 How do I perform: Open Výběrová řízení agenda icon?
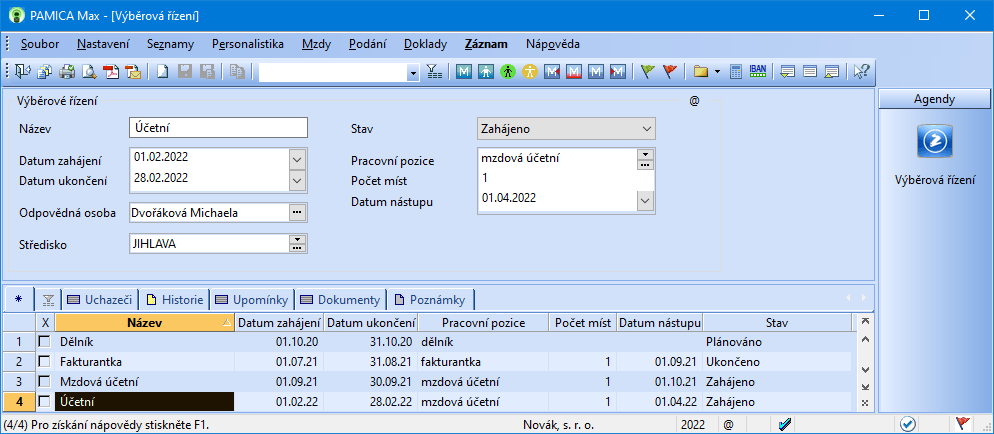point(932,143)
